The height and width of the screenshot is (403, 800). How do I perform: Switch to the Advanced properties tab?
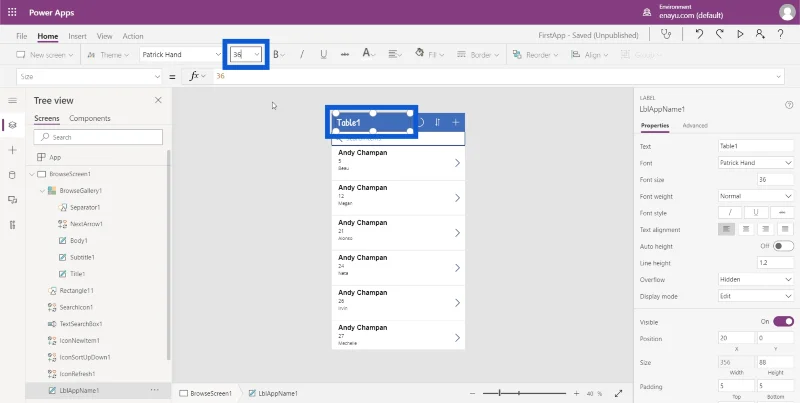coord(695,125)
